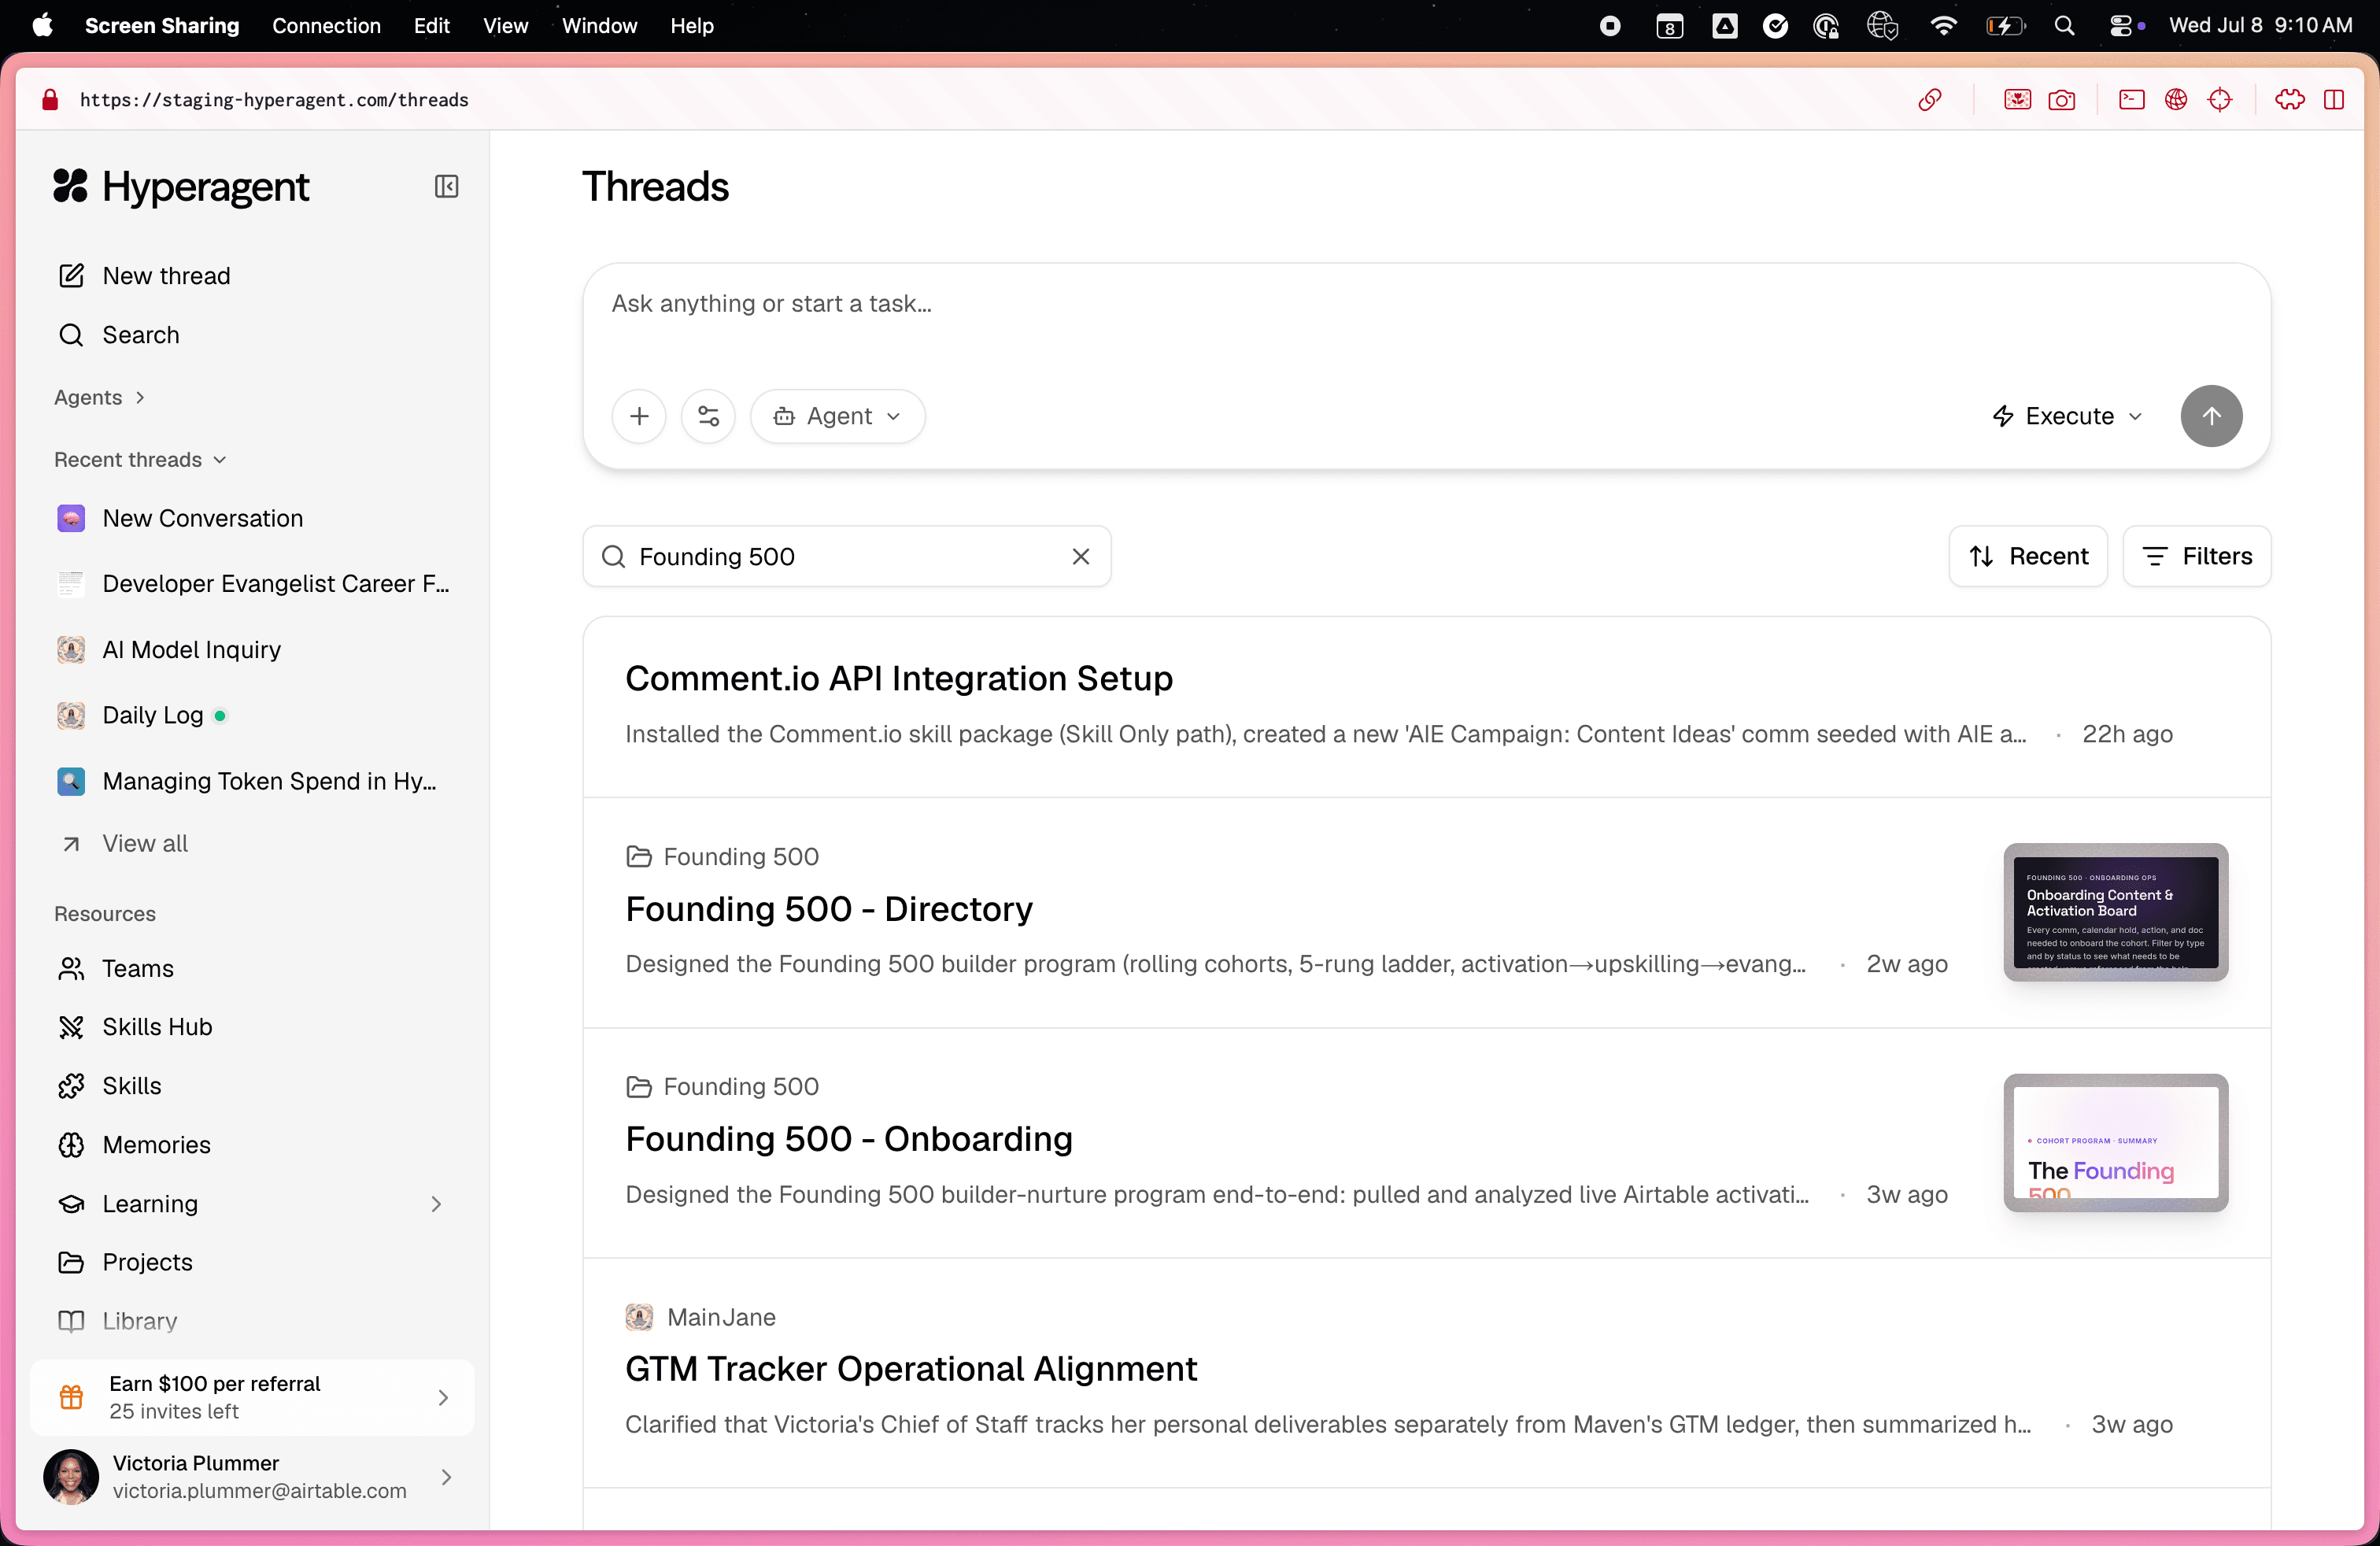Screen dimensions: 2380x1546
Task: Collapse the Recent threads section
Action: 140,459
